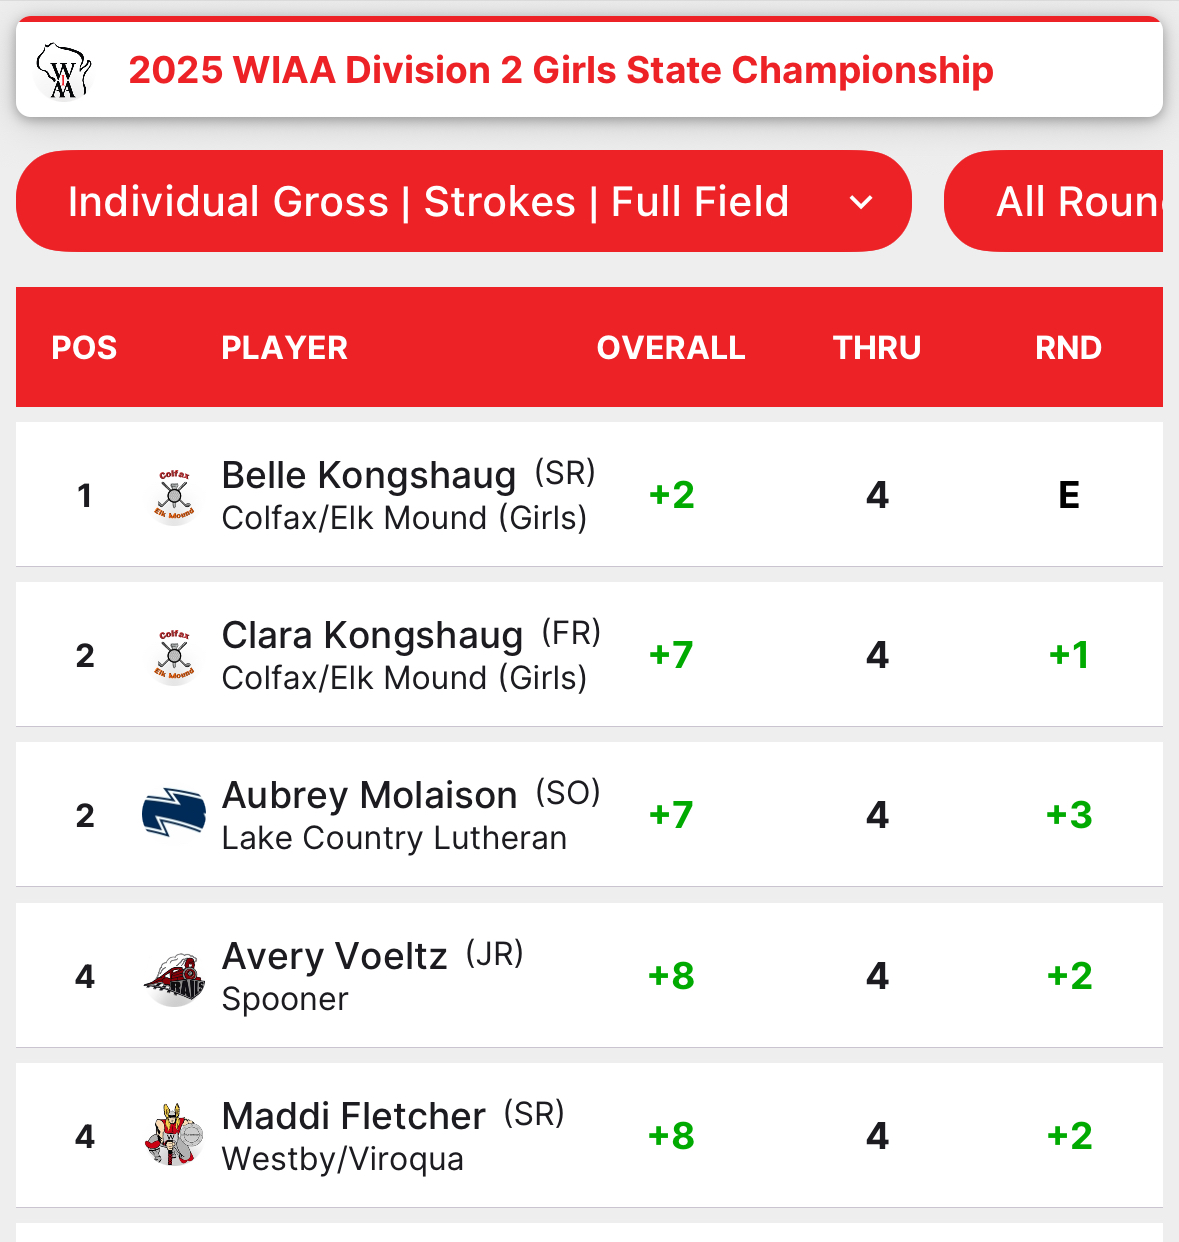
Task: Sort by the POS column header
Action: (84, 348)
